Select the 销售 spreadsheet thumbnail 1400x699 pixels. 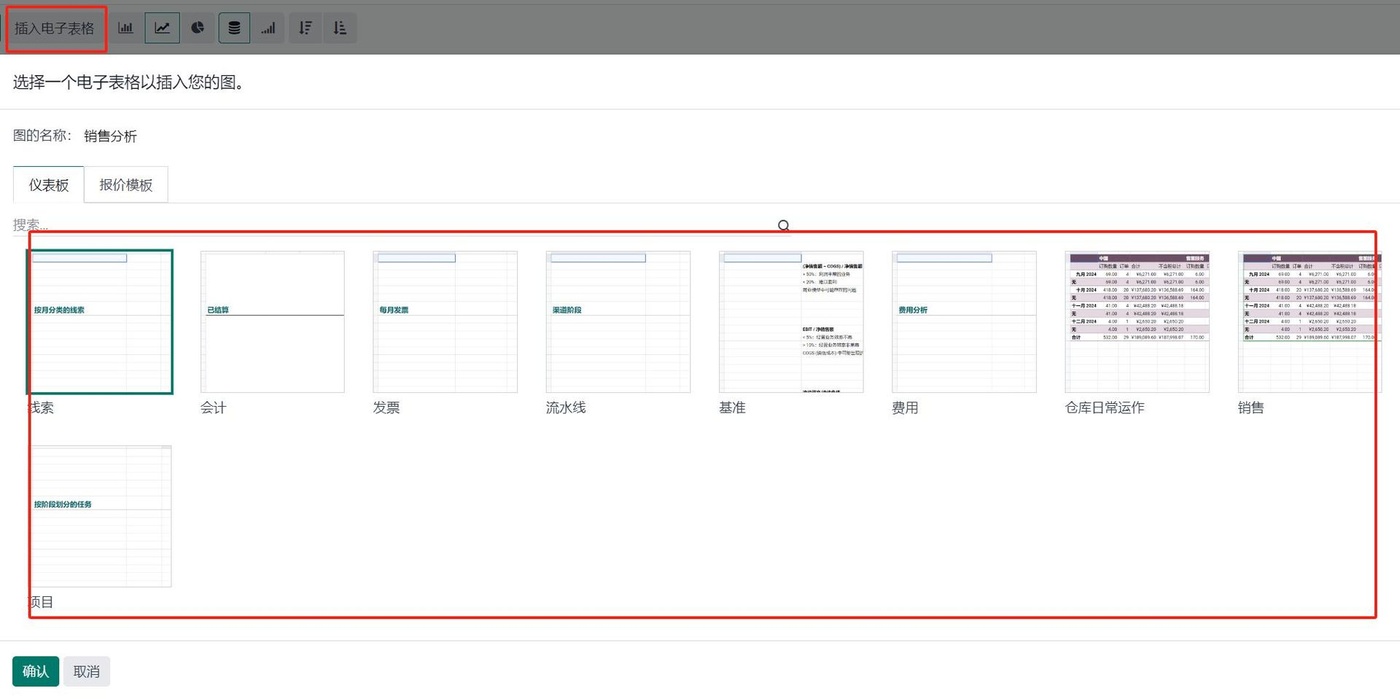(x=1309, y=322)
